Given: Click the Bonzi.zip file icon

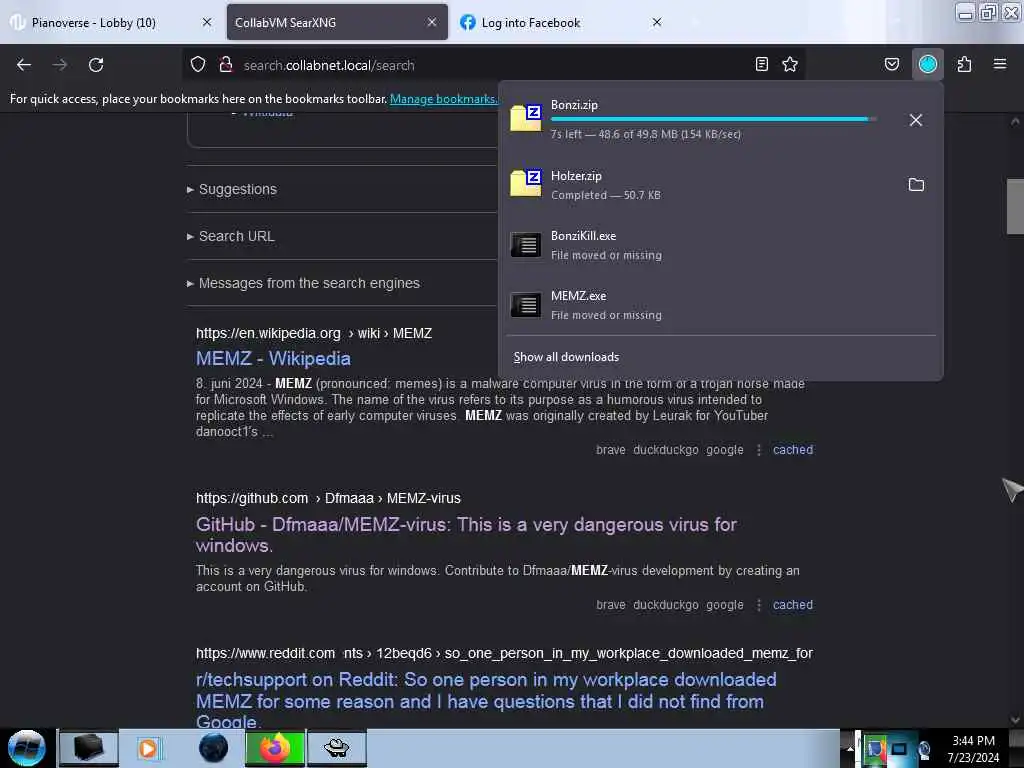Looking at the screenshot, I should coord(526,118).
